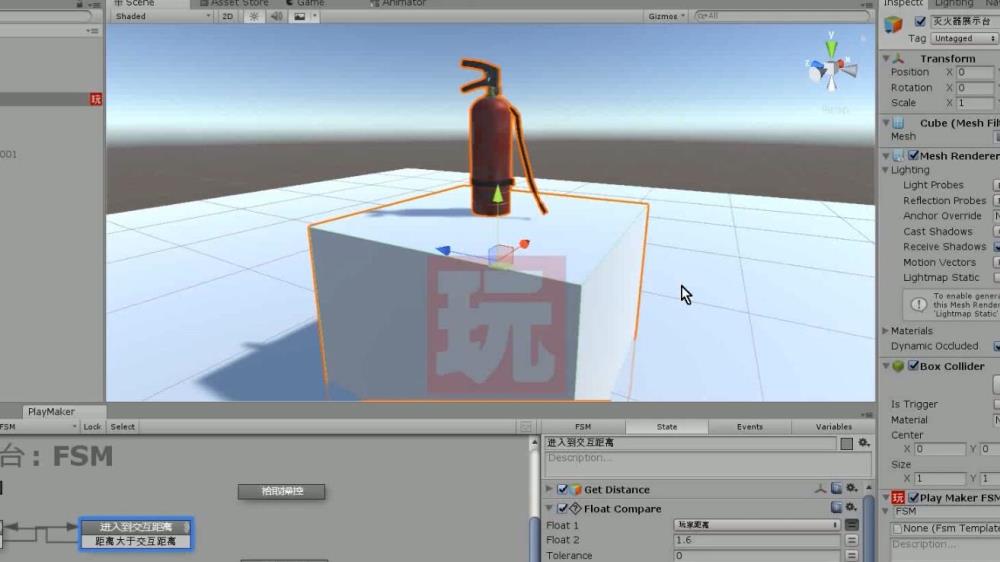Uncheck Float Compare action enabled box
Viewport: 1000px width, 562px height.
pos(562,508)
